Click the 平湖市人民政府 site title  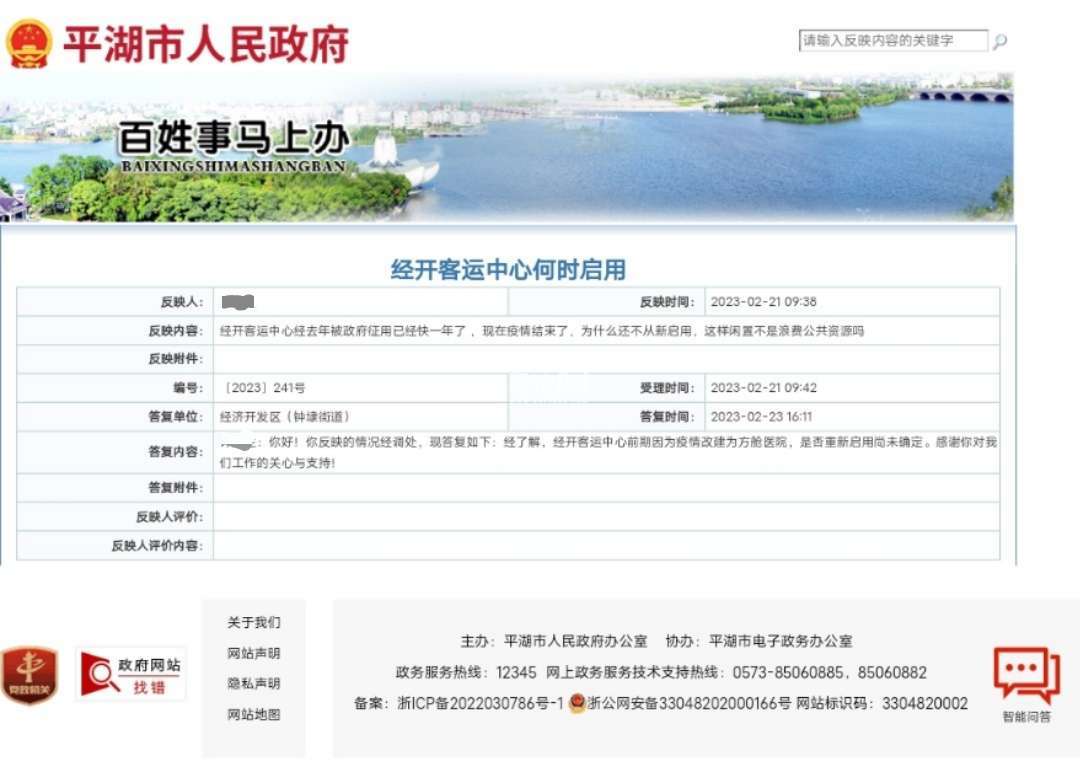(x=206, y=44)
